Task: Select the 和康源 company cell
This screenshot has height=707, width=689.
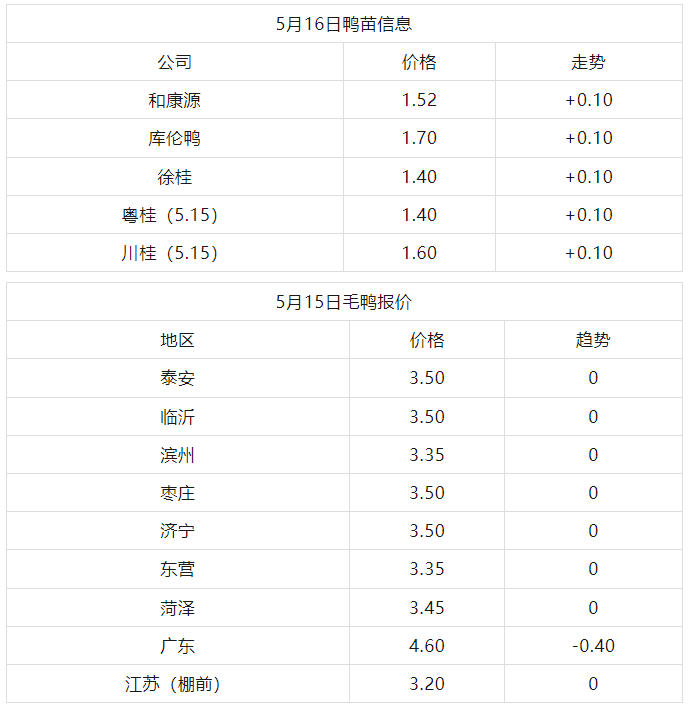Action: [175, 100]
